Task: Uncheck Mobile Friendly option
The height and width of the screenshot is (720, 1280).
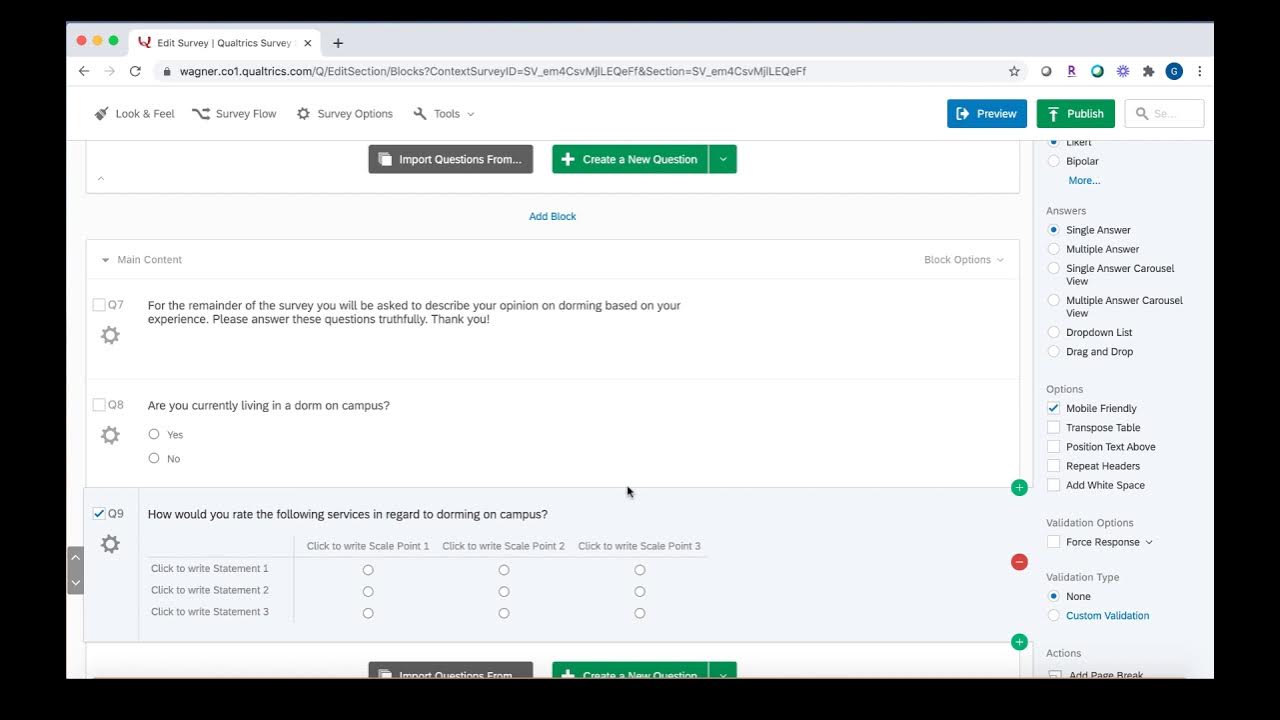Action: tap(1053, 408)
